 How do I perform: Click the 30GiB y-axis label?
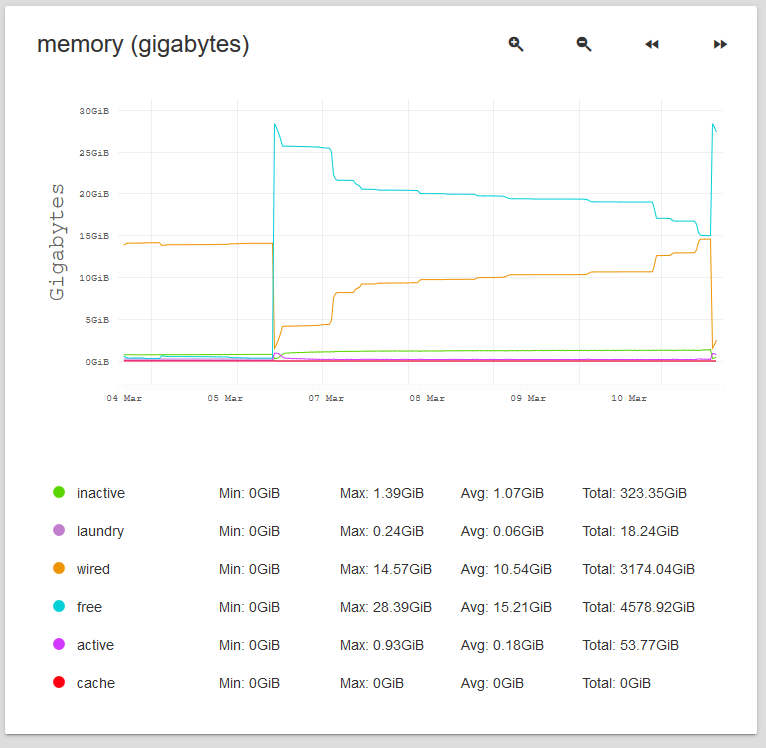coord(94,111)
